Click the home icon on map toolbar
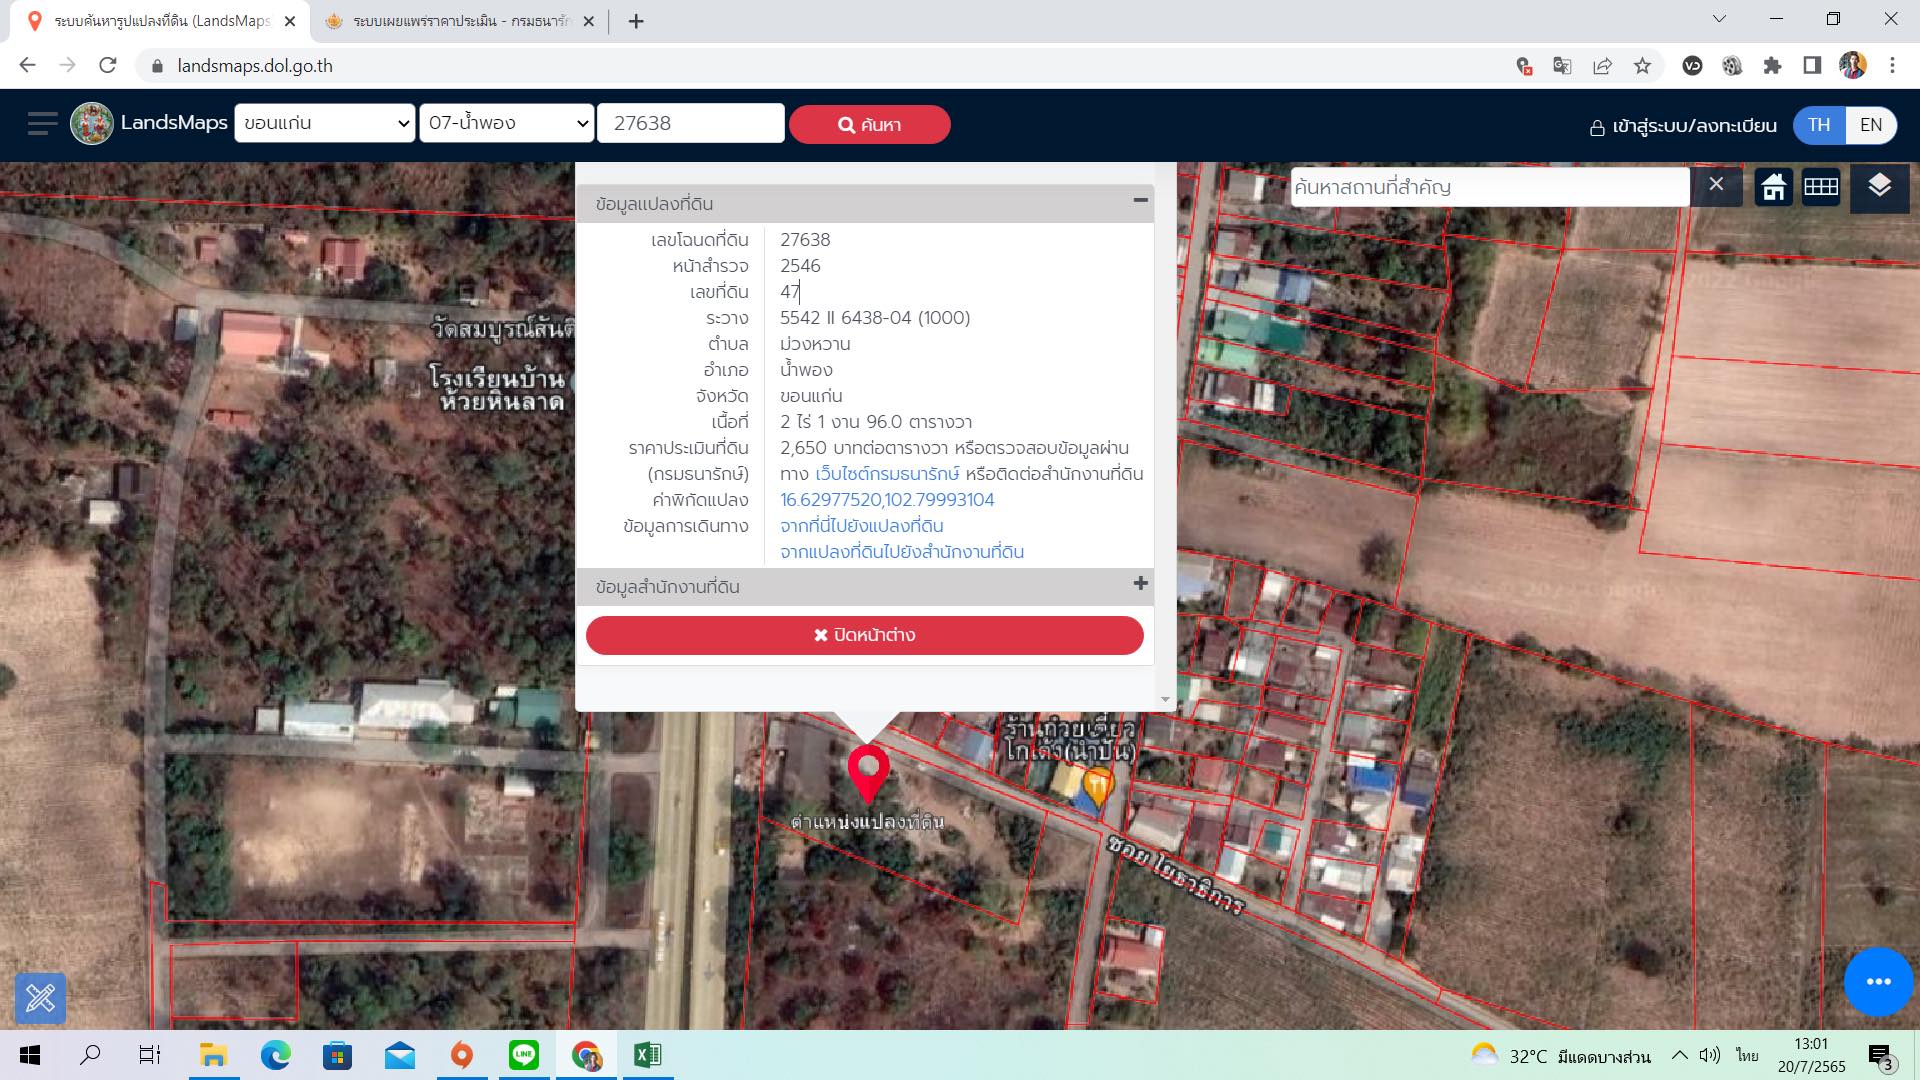 pyautogui.click(x=1773, y=187)
